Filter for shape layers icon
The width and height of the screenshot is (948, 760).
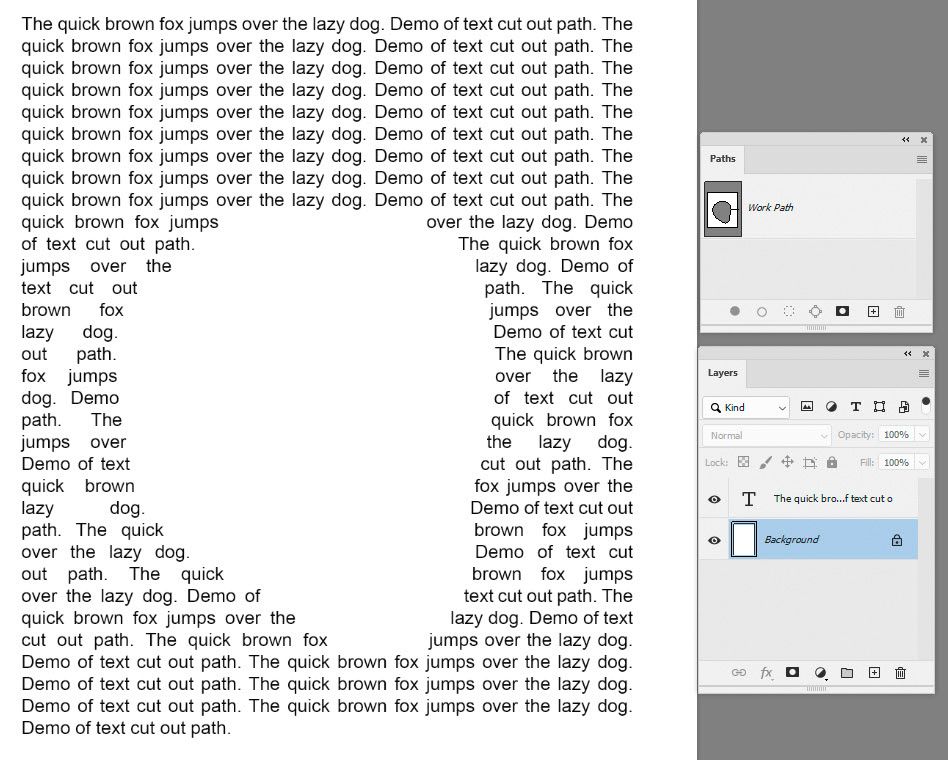(880, 406)
